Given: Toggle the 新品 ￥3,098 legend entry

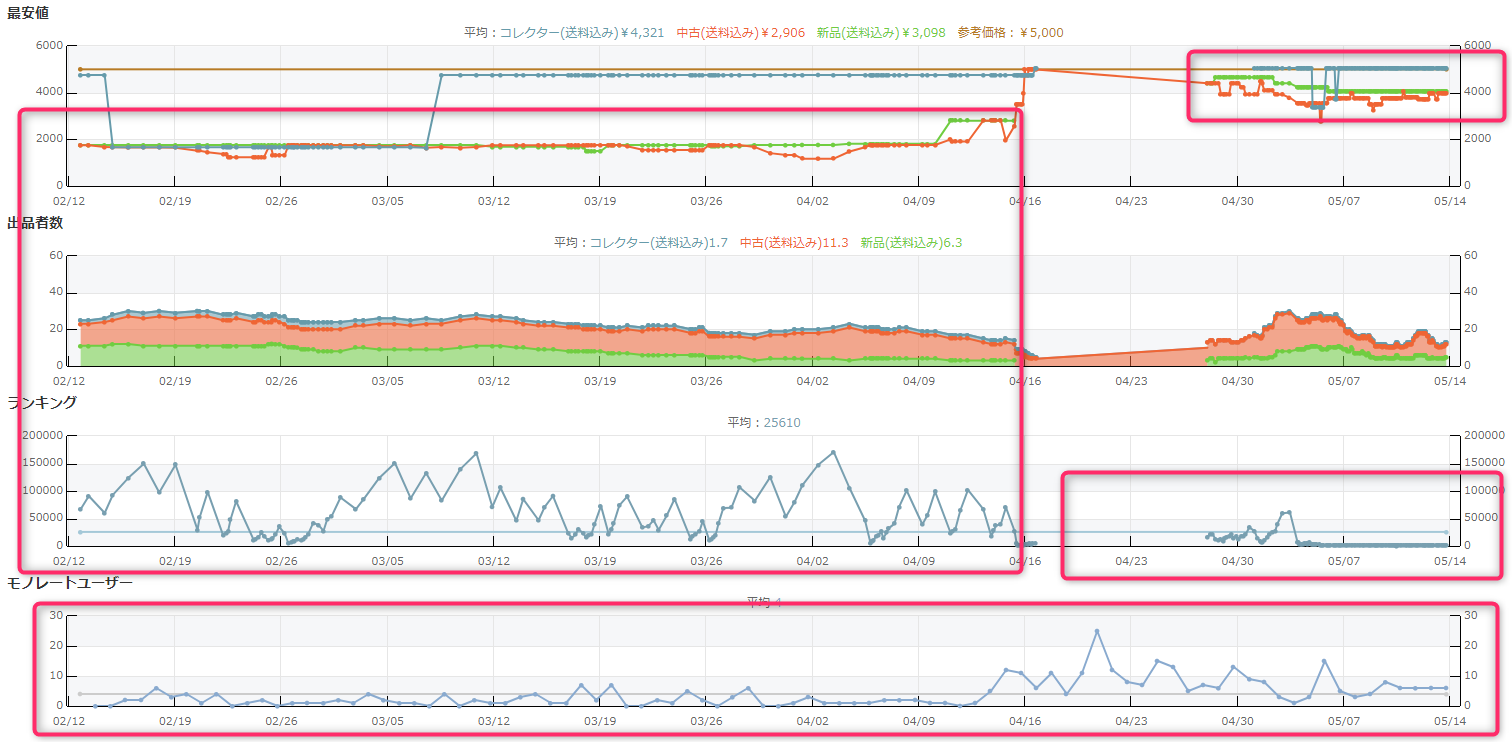Looking at the screenshot, I should [x=880, y=33].
